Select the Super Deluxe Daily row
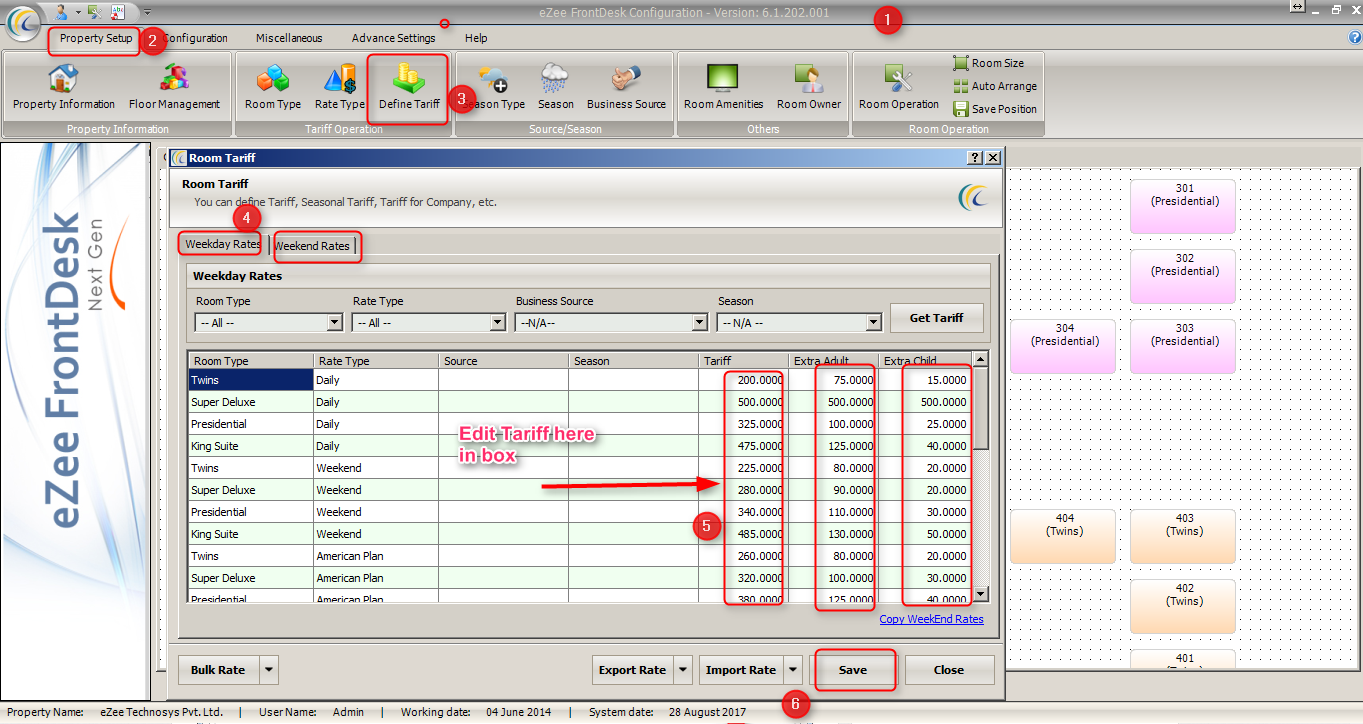The width and height of the screenshot is (1363, 724). [580, 402]
